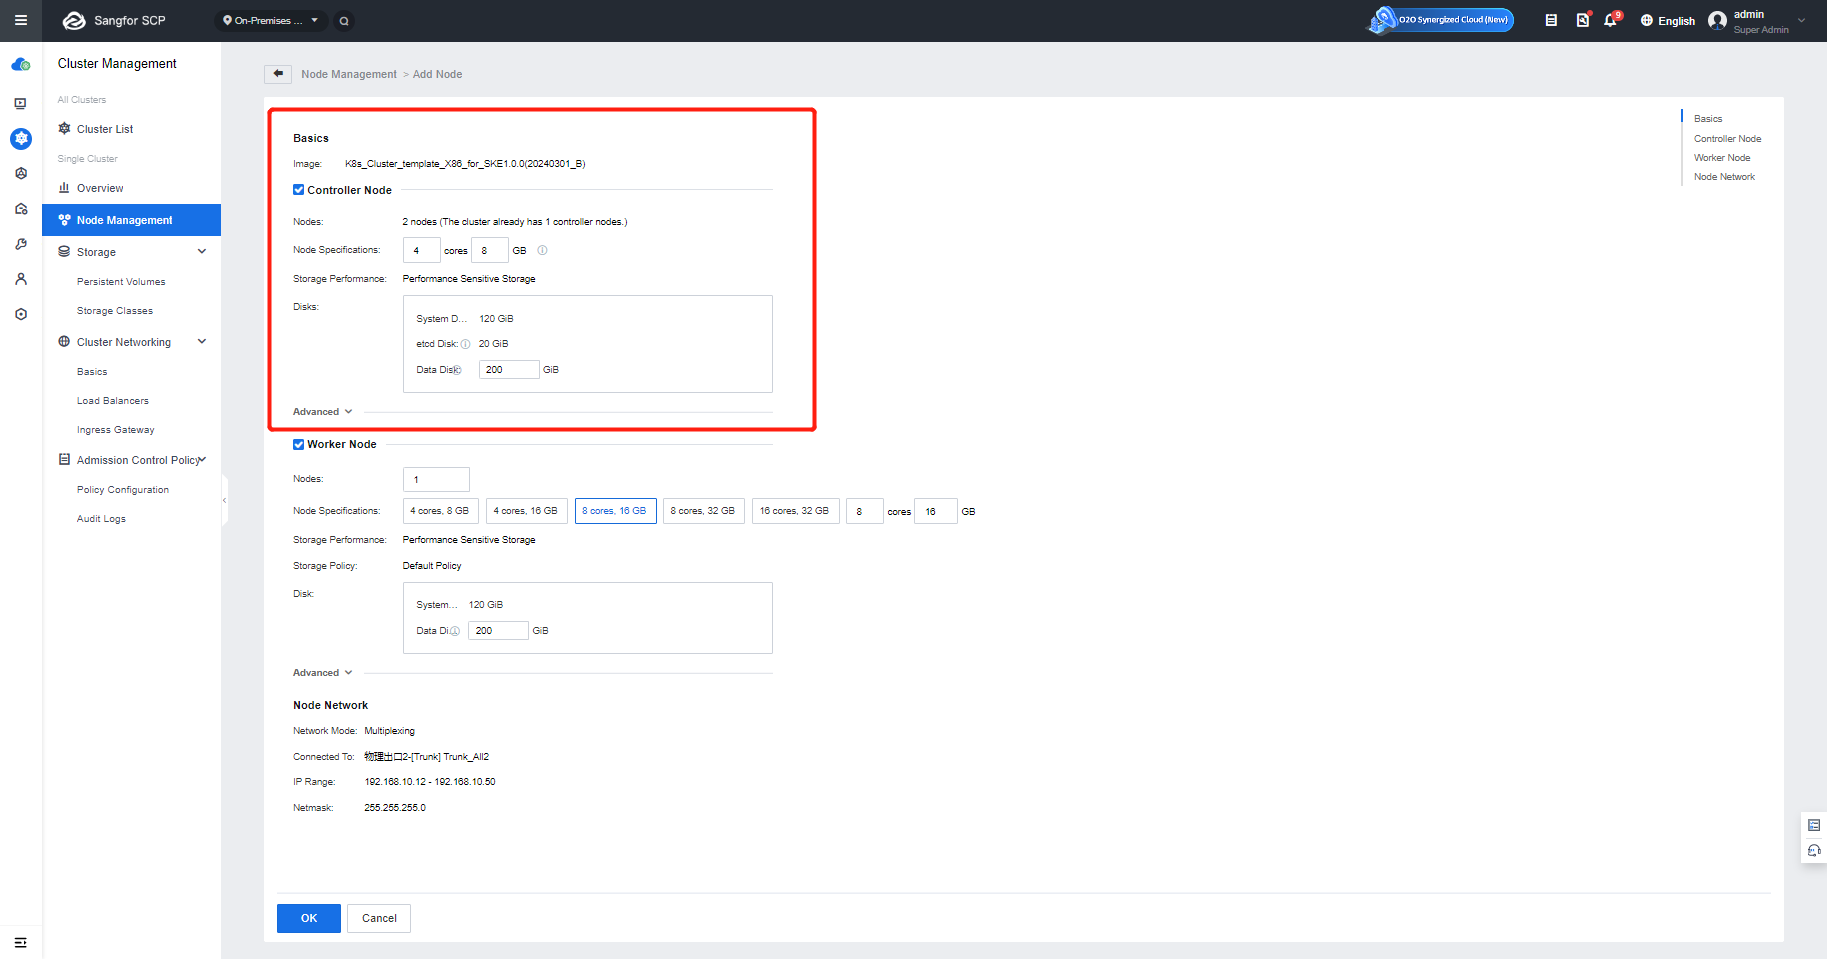Uncheck the Controller Node checkbox
Viewport: 1827px width, 959px height.
pyautogui.click(x=298, y=190)
